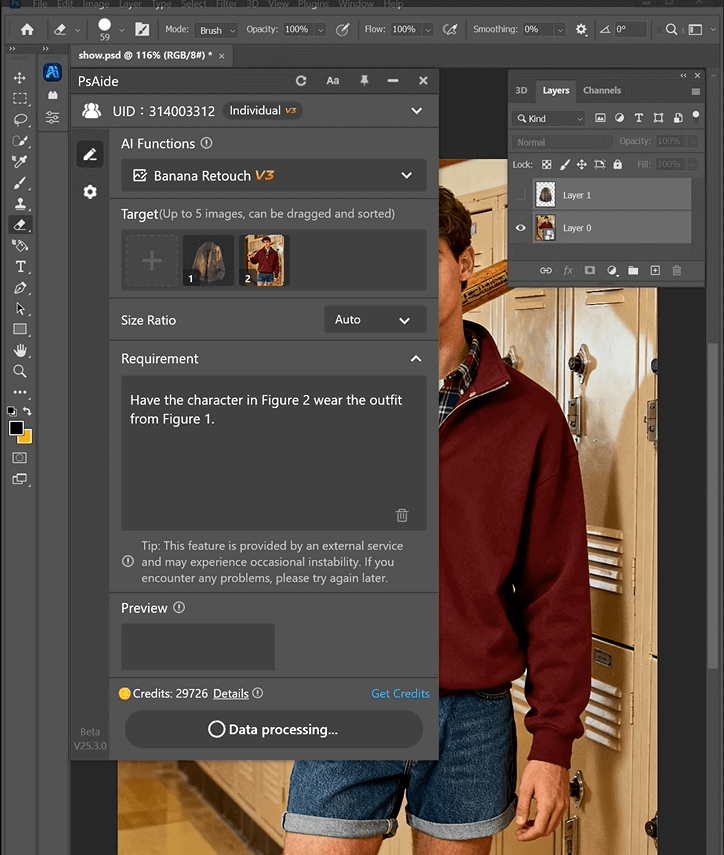Collapse the Requirement section
The width and height of the screenshot is (724, 855).
pos(416,359)
